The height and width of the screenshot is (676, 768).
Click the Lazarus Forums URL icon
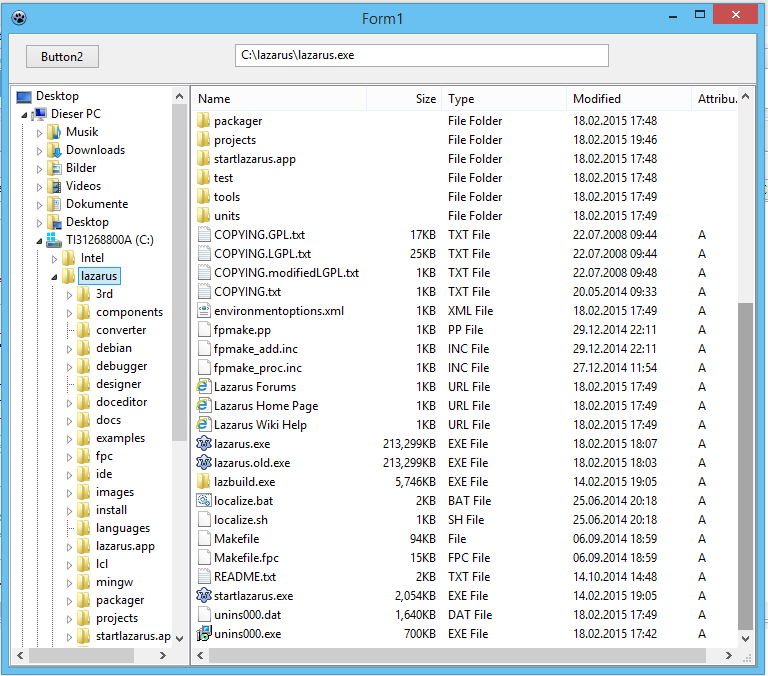coord(204,387)
